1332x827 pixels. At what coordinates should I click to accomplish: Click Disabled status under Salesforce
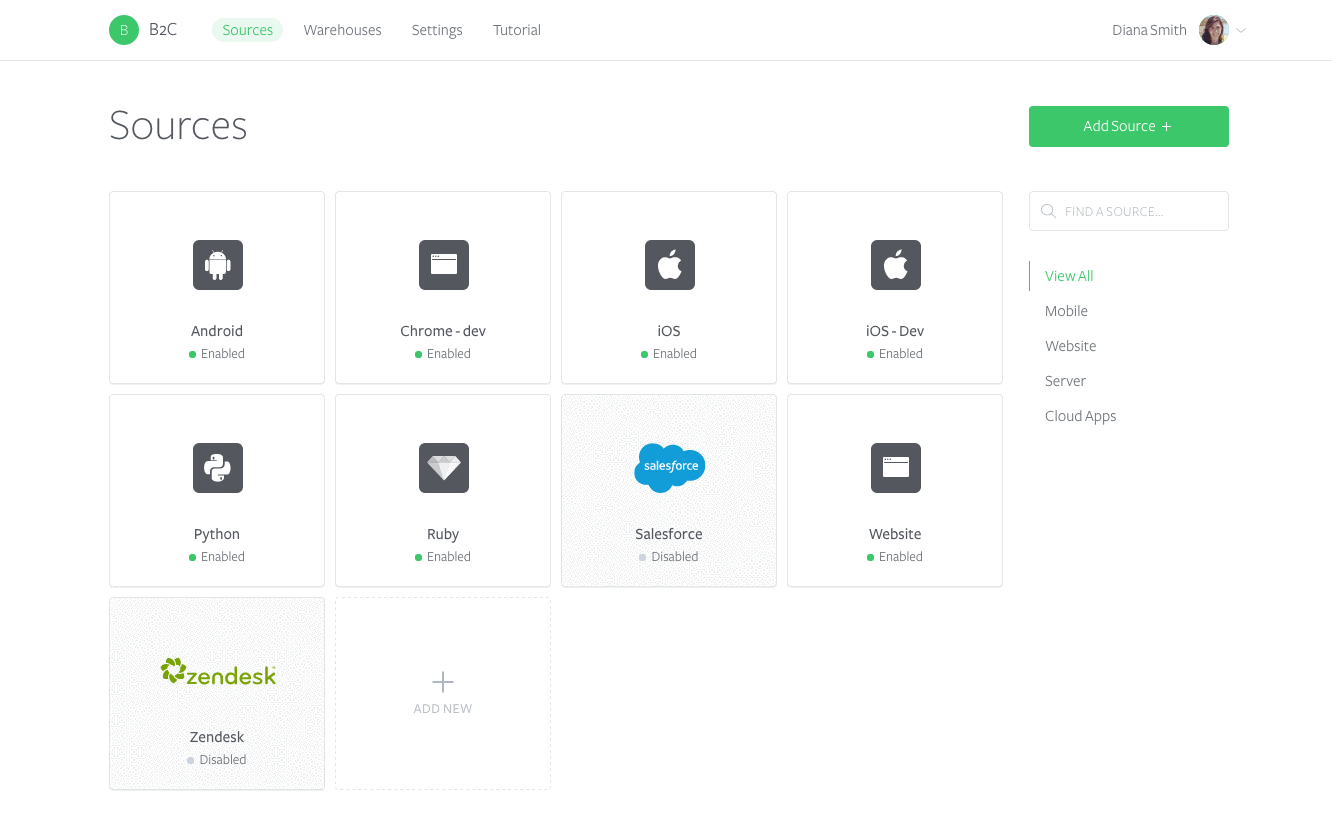click(669, 557)
